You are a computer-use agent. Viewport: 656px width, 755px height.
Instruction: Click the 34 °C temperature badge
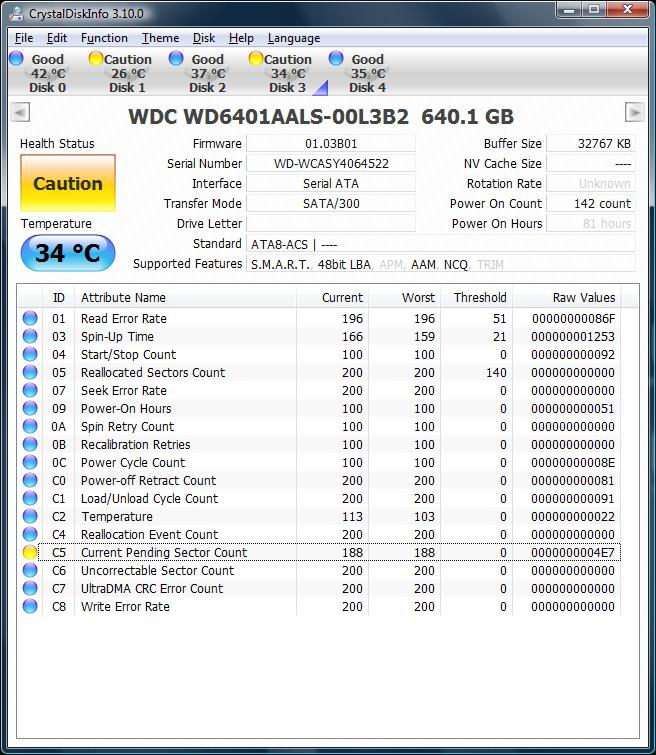click(x=68, y=253)
